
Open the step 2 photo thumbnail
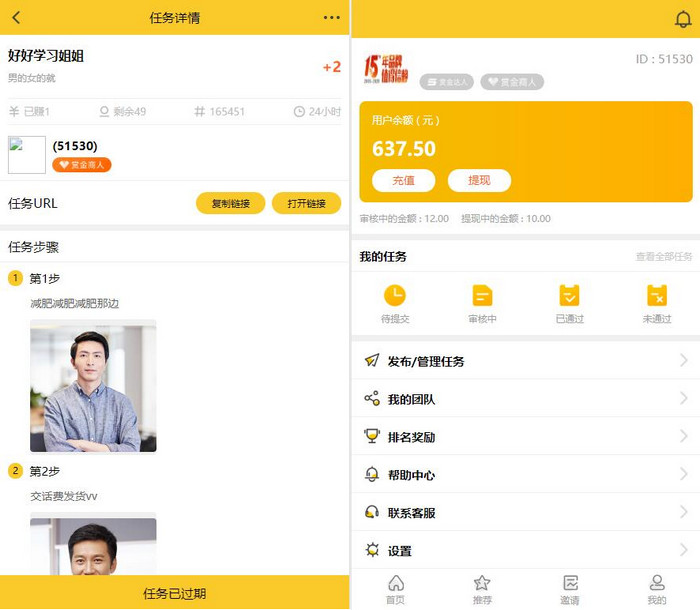coord(93,546)
